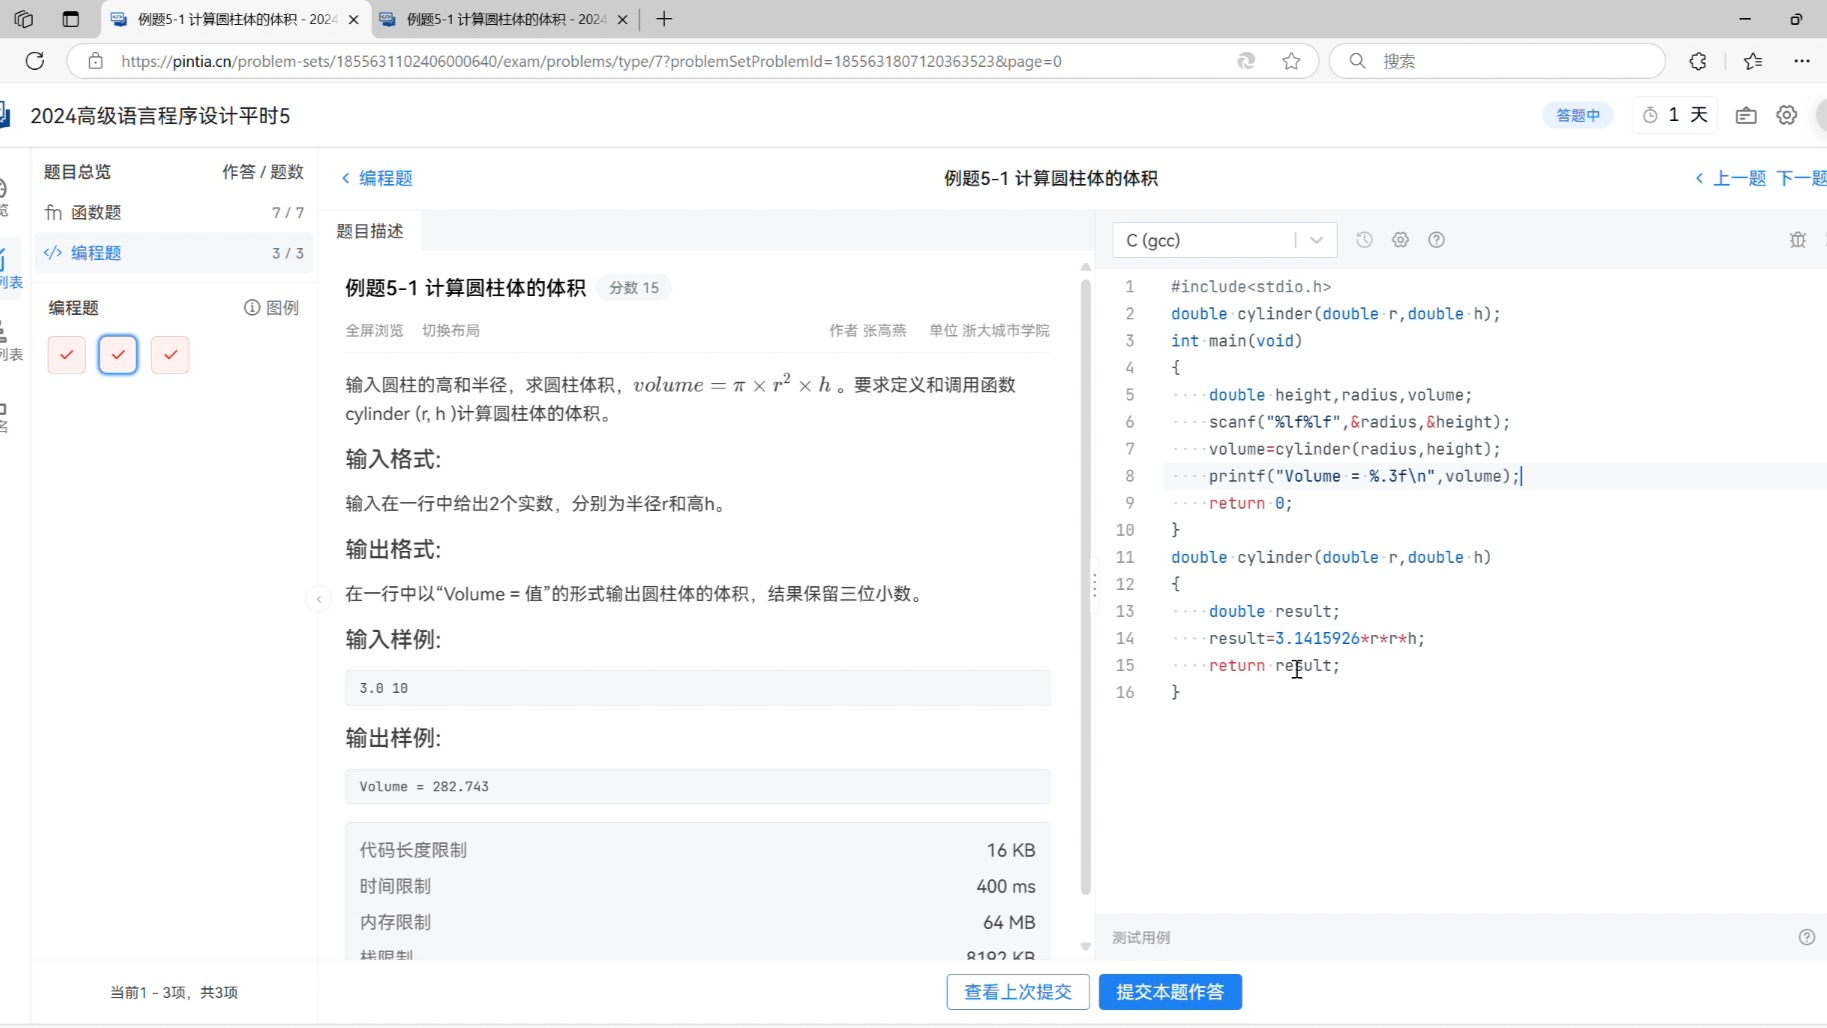This screenshot has width=1827, height=1028.
Task: Go to previous problem 上一题
Action: (x=1731, y=178)
